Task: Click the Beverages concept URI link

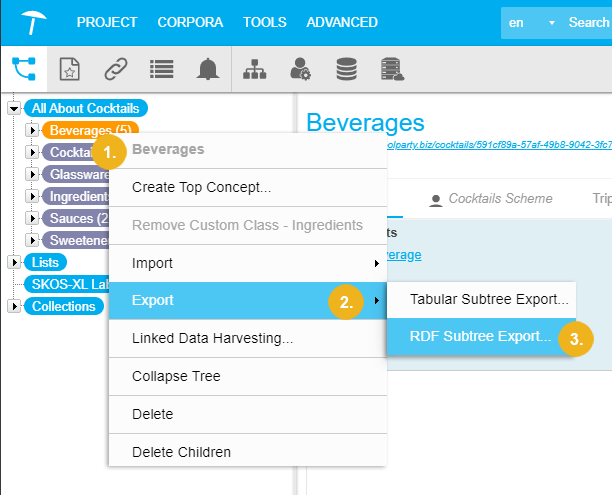Action: [x=500, y=144]
